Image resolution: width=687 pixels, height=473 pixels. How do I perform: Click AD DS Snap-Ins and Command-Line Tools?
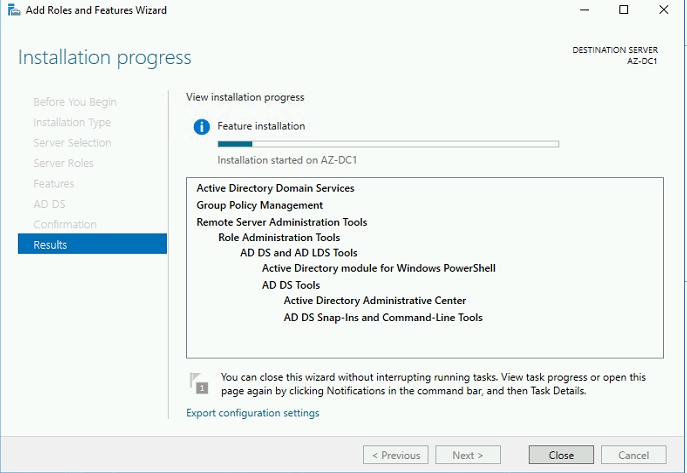(383, 318)
